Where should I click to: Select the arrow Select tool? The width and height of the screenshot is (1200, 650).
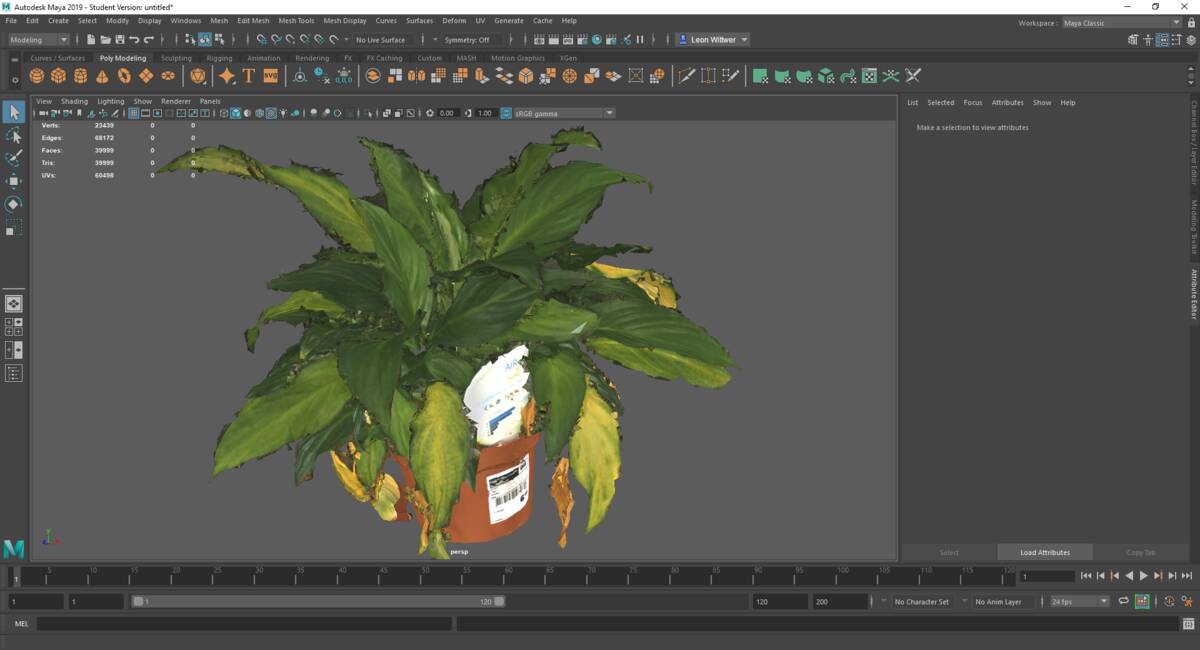click(x=14, y=112)
